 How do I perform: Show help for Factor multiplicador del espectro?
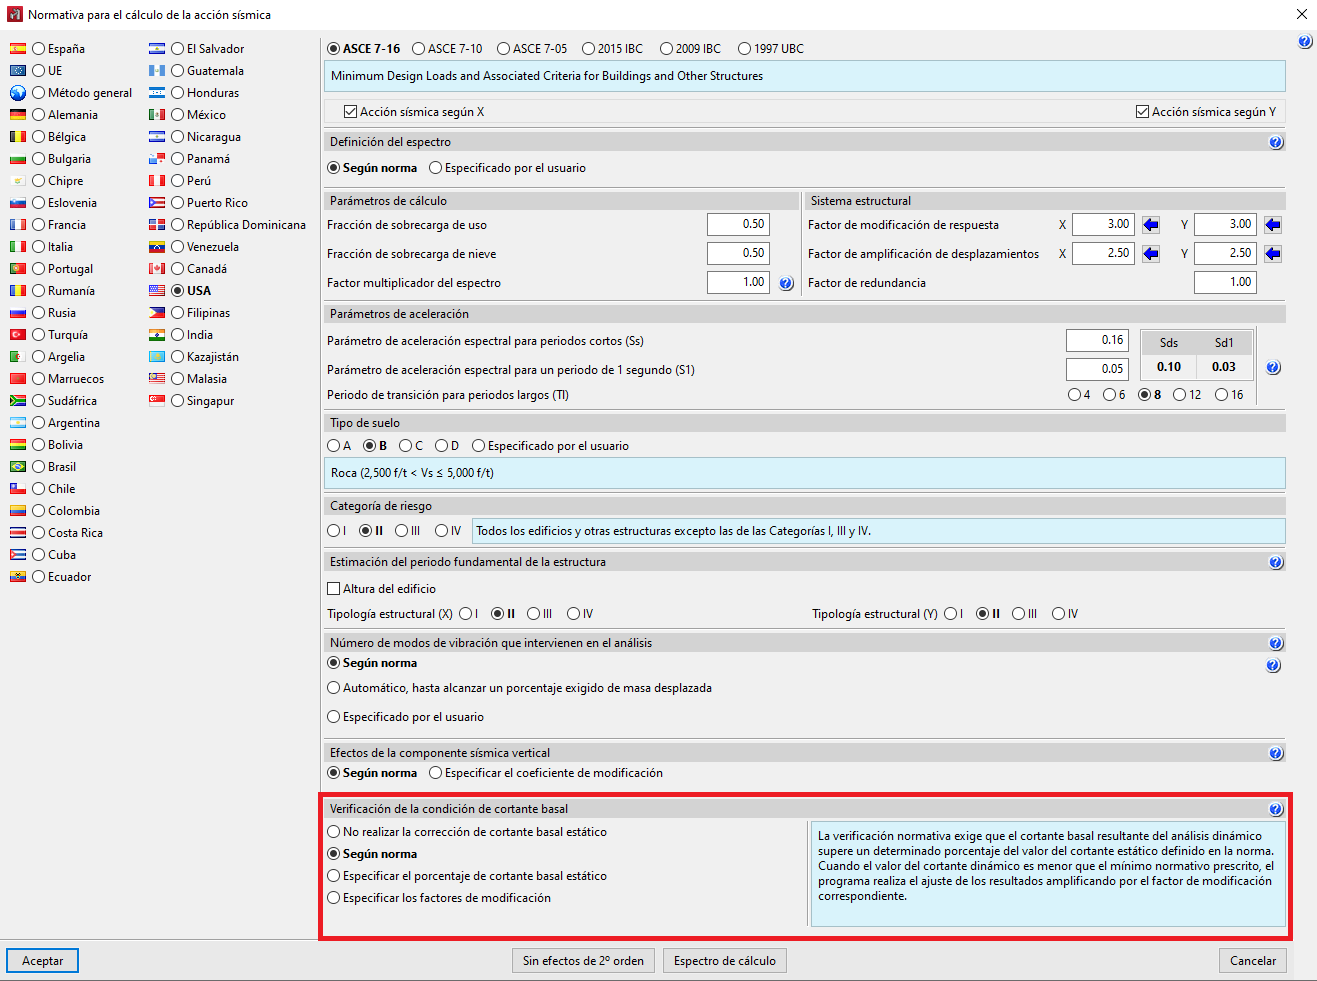(786, 283)
